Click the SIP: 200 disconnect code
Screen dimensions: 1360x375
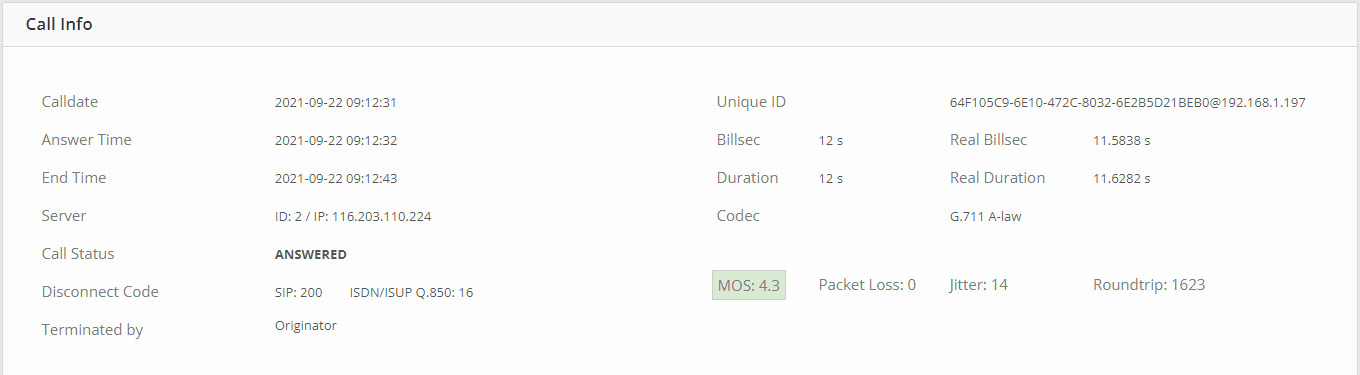(299, 292)
